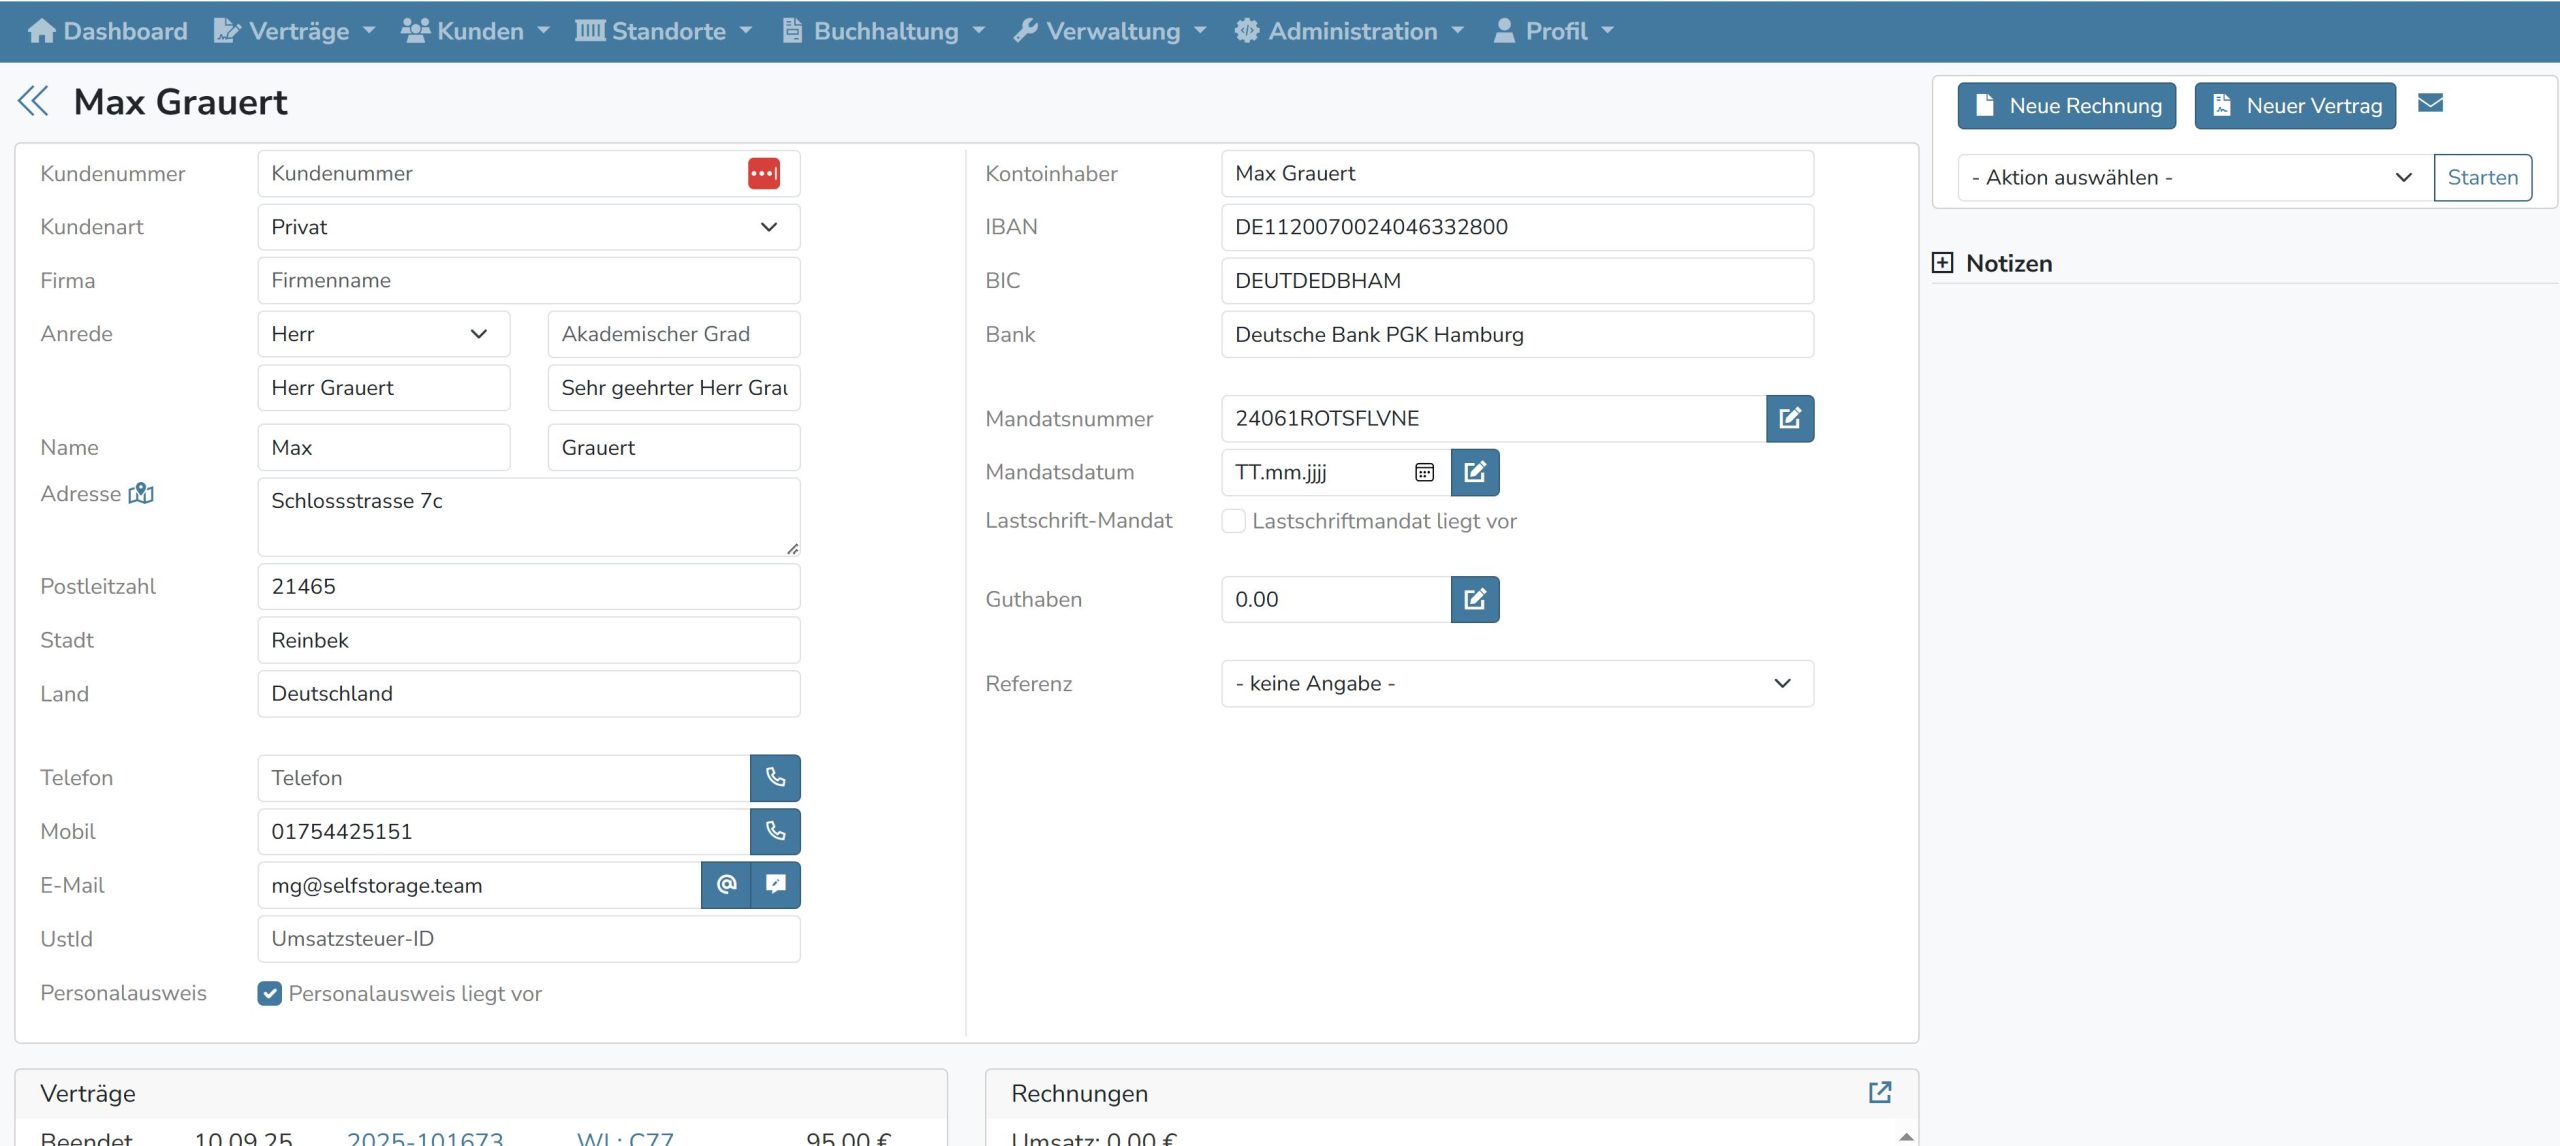
Task: Open the Aktion auswählen dropdown
Action: [x=2194, y=178]
